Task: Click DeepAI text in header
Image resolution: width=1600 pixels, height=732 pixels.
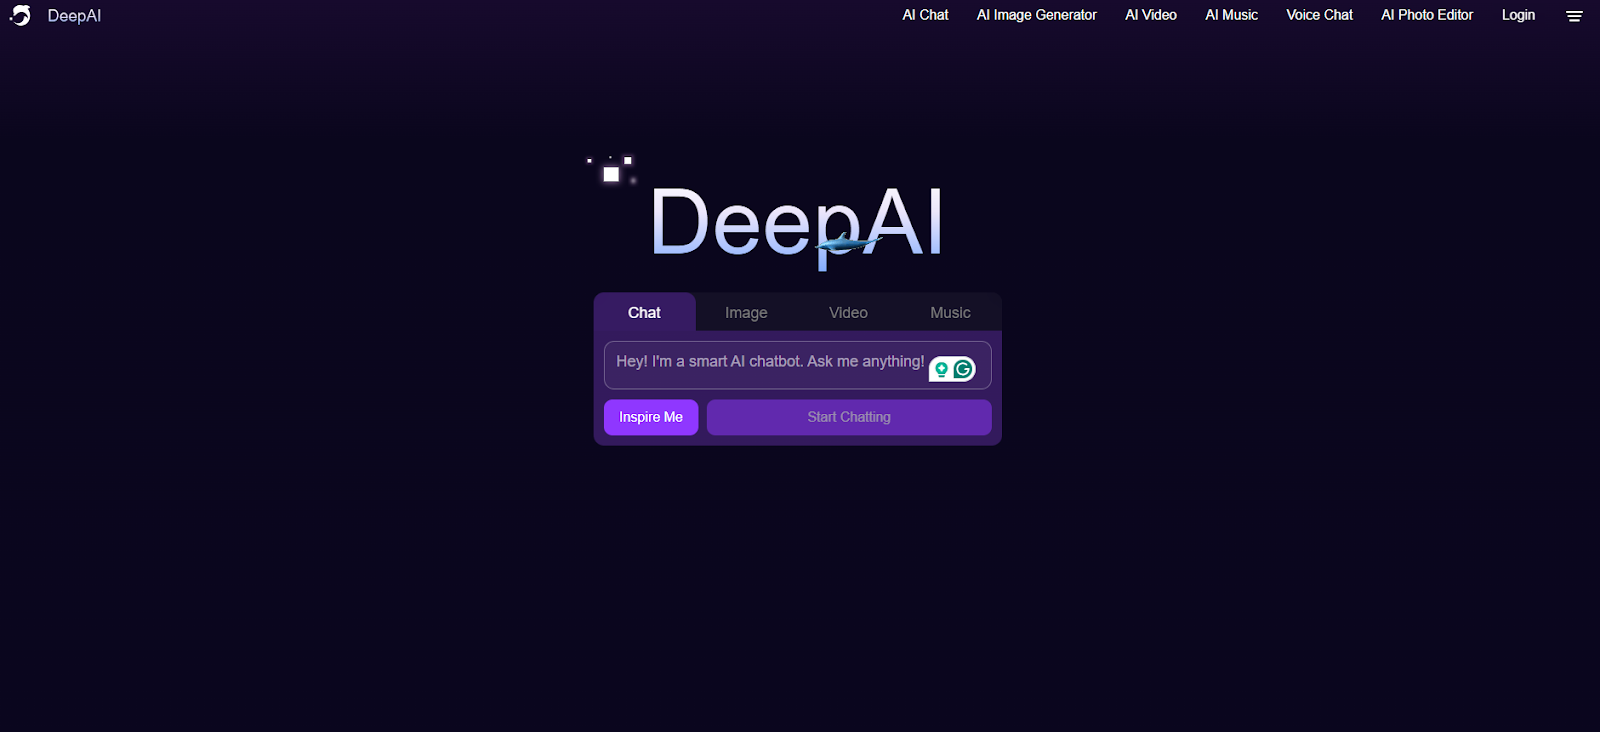Action: pos(74,16)
